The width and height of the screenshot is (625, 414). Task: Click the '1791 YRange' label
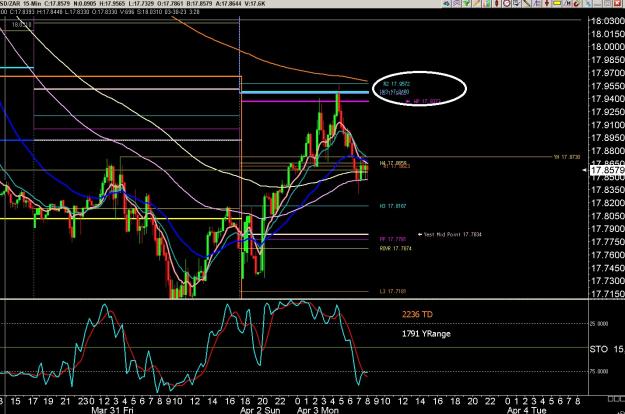coord(426,334)
